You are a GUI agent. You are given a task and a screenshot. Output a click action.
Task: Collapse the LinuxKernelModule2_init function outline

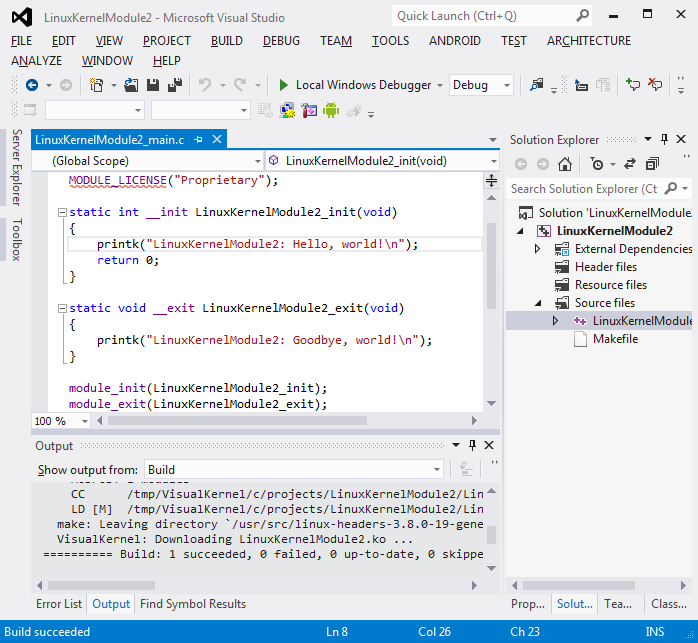tap(62, 212)
